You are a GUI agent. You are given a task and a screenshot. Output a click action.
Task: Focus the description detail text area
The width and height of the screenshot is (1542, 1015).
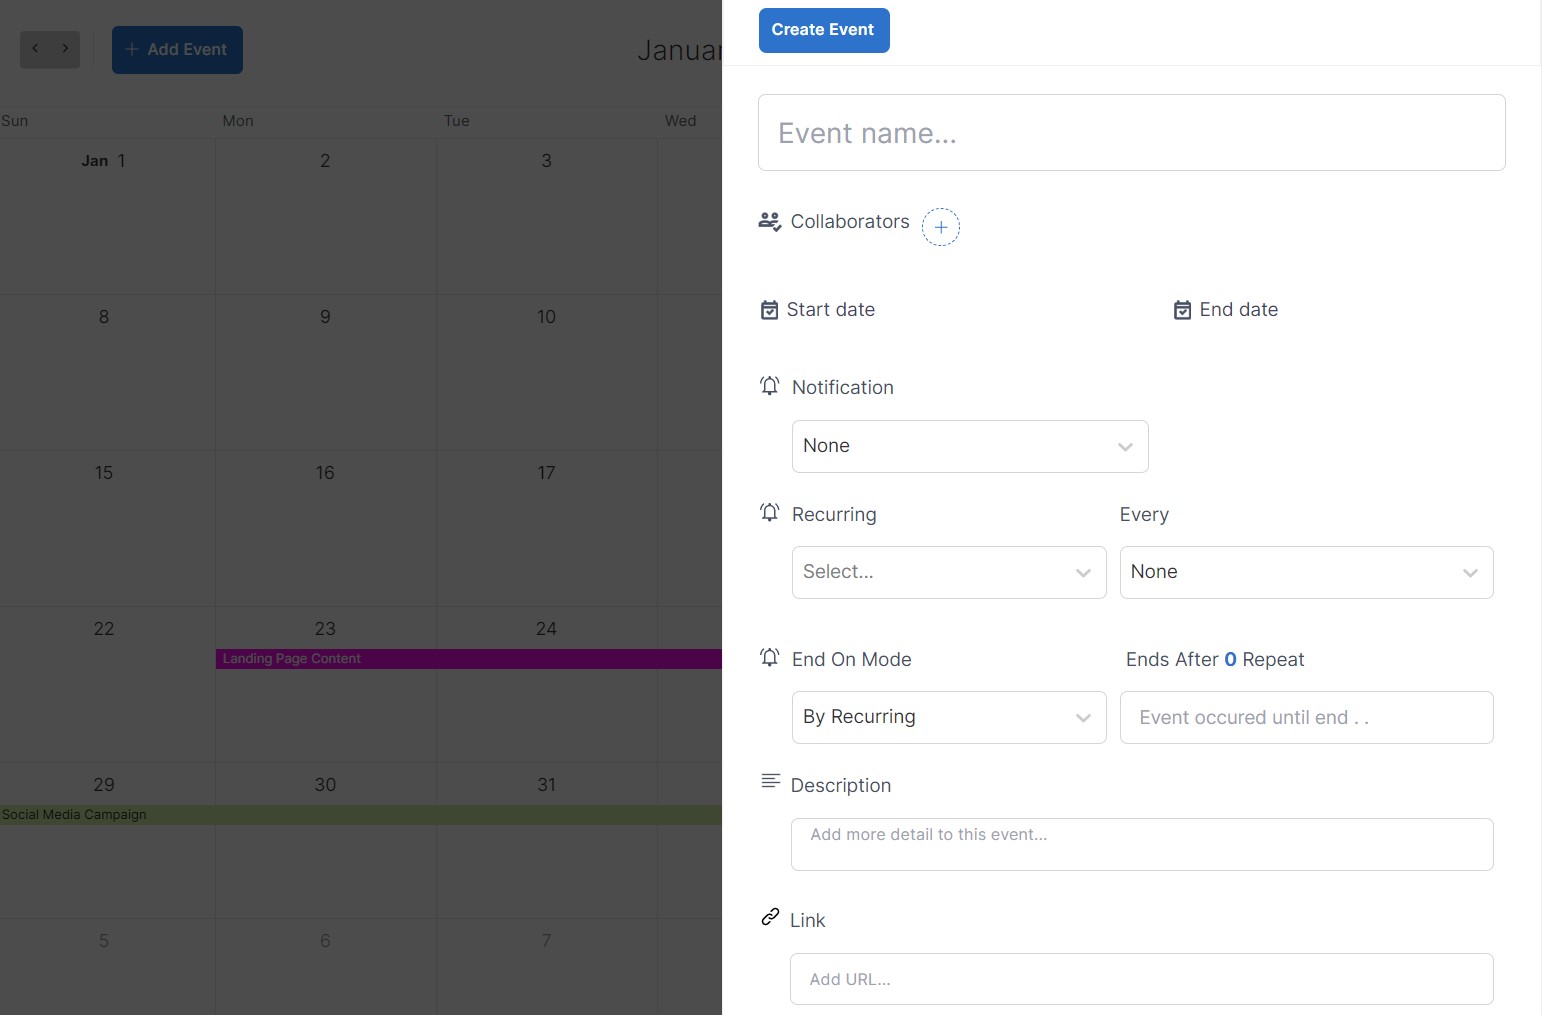(1142, 844)
